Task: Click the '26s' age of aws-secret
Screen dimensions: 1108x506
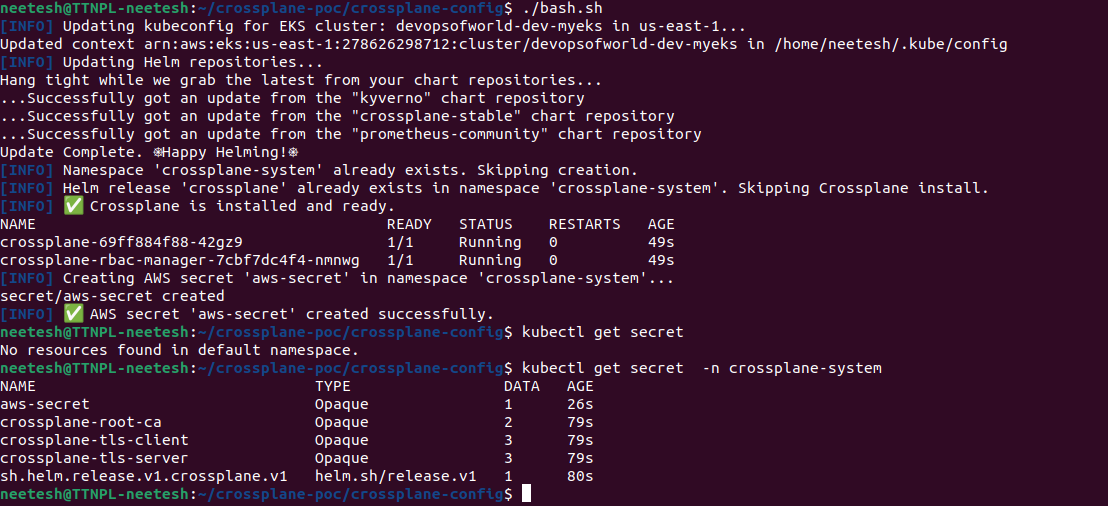Action: pyautogui.click(x=580, y=404)
